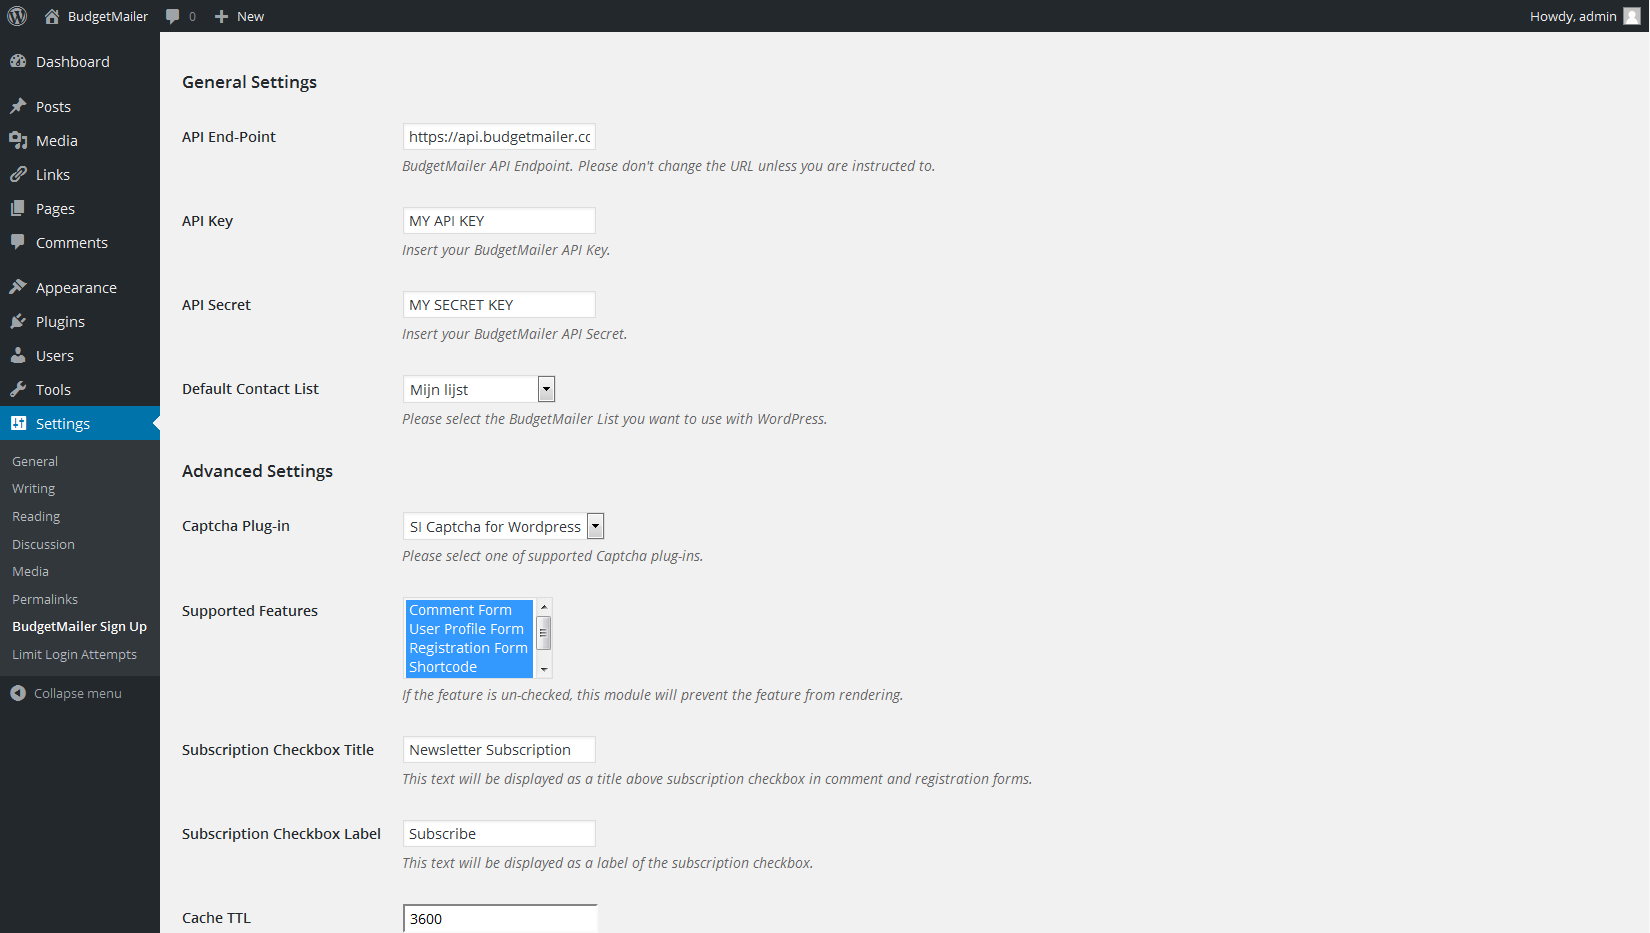Click the Comments speech bubble sidebar icon
Image resolution: width=1650 pixels, height=933 pixels.
tap(18, 242)
